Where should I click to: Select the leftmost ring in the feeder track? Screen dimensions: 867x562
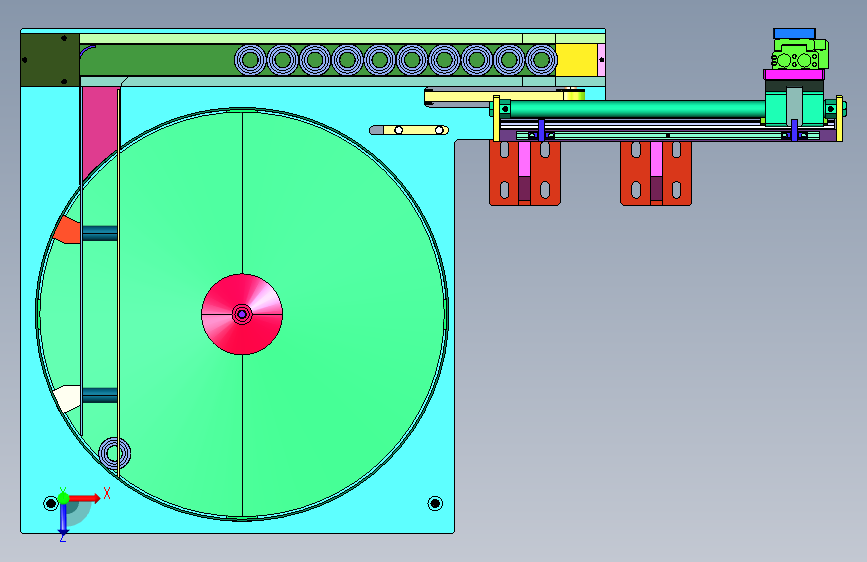[x=250, y=60]
